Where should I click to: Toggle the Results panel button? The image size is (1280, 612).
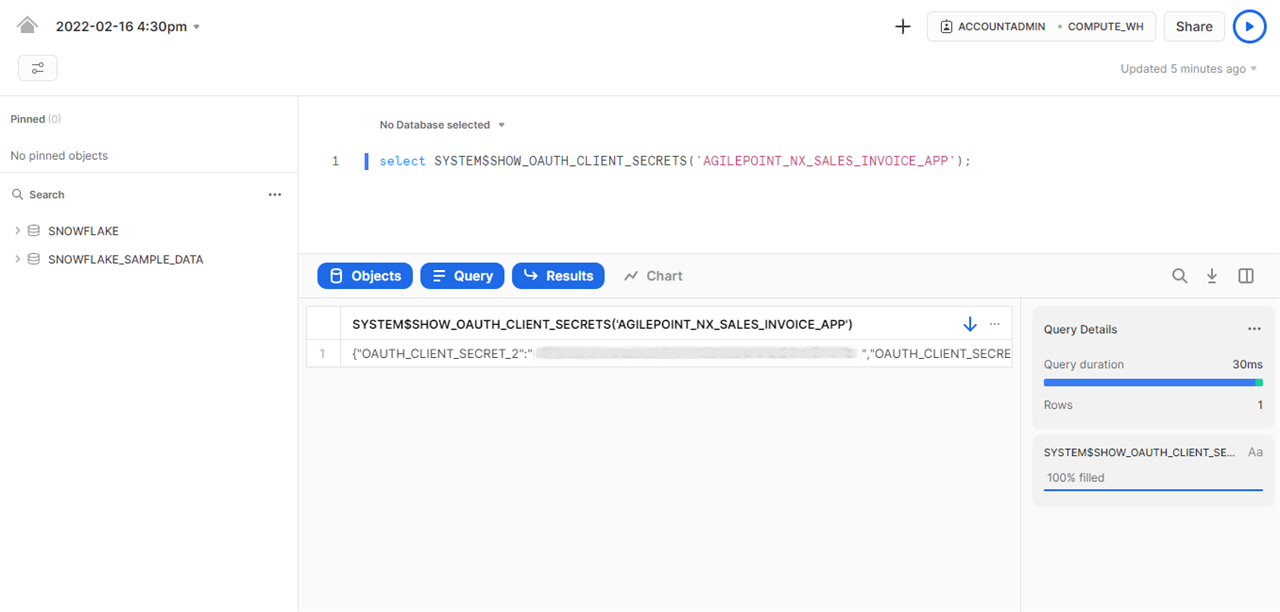558,276
